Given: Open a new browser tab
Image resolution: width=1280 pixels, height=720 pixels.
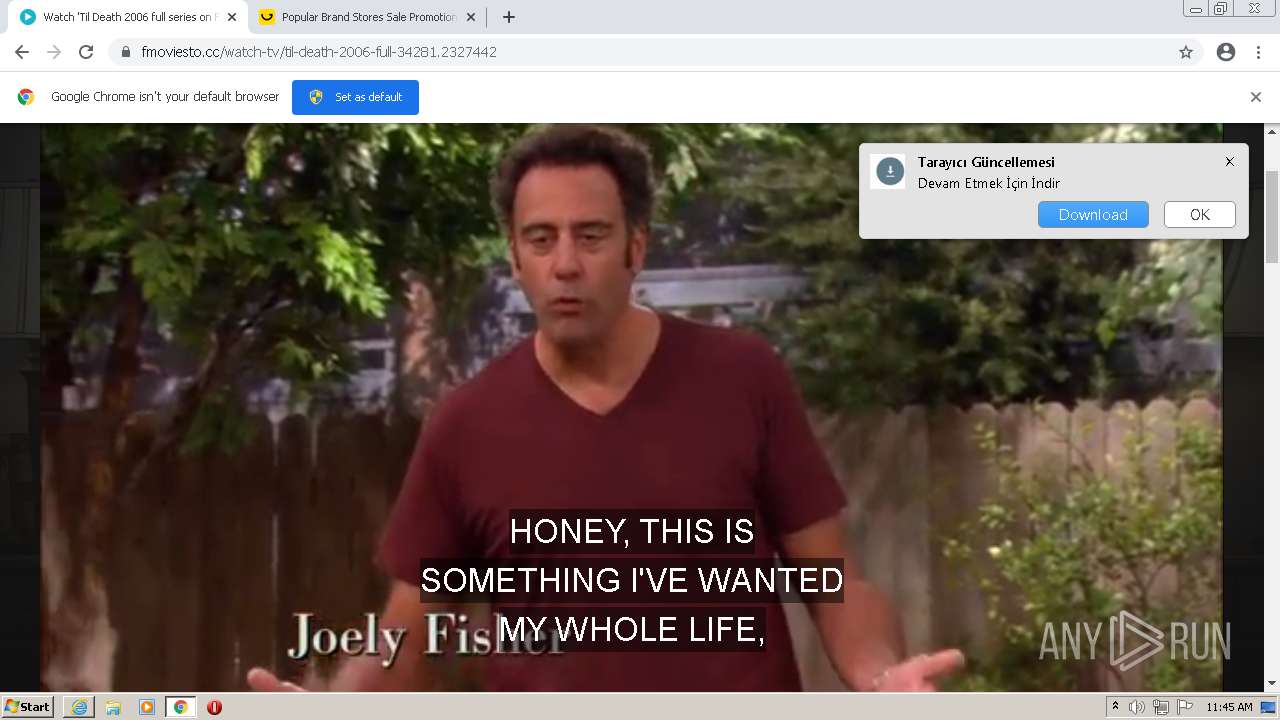Looking at the screenshot, I should pos(509,17).
